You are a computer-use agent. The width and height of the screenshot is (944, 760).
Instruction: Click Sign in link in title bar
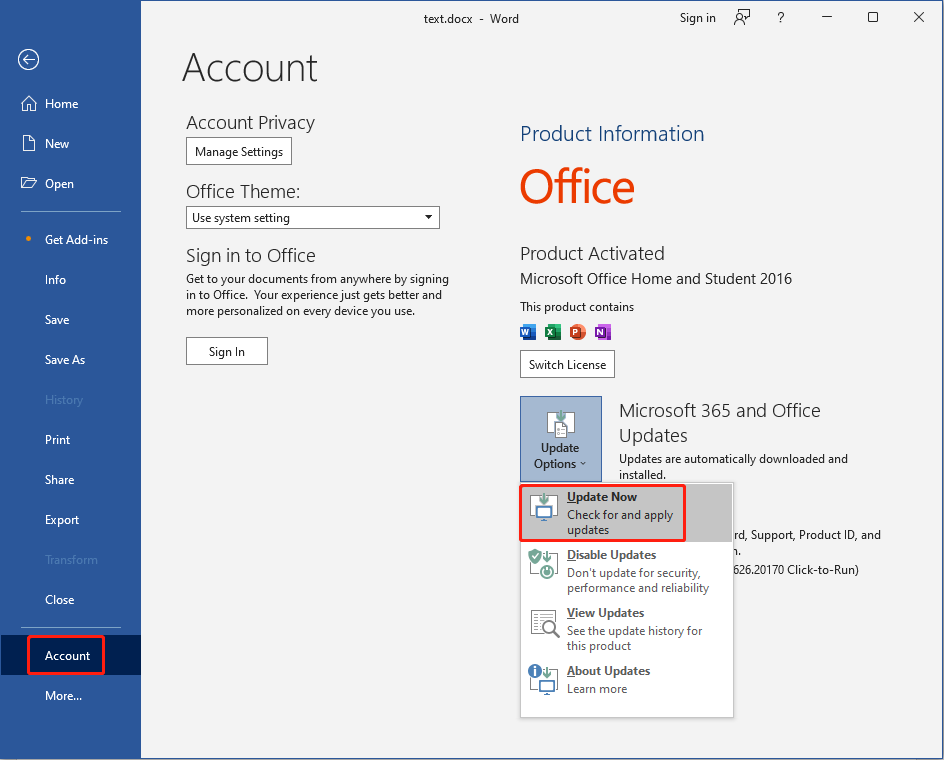coord(698,18)
